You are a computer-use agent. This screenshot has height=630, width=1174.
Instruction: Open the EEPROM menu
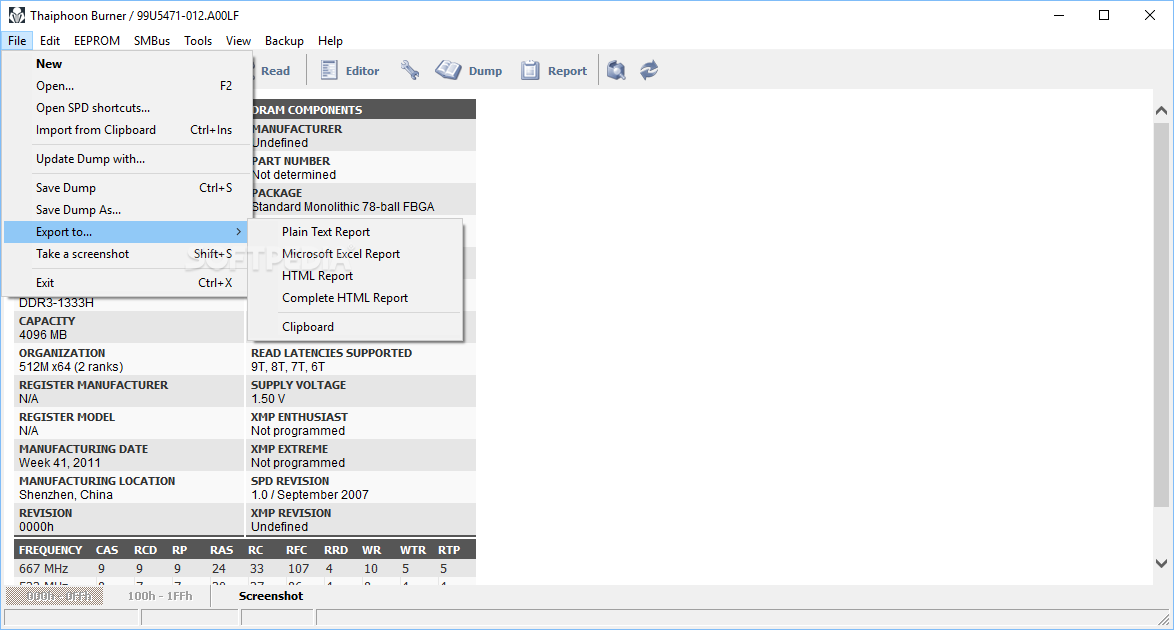point(97,40)
